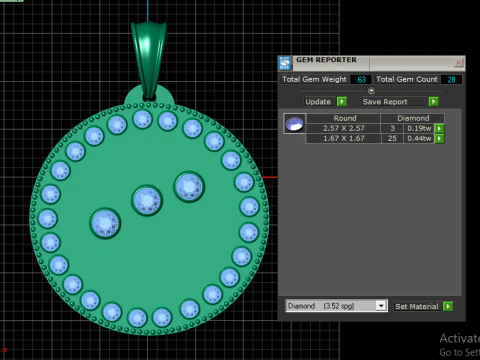Click the 0.44tw weight cell
Screen dimensions: 480x360
419,138
